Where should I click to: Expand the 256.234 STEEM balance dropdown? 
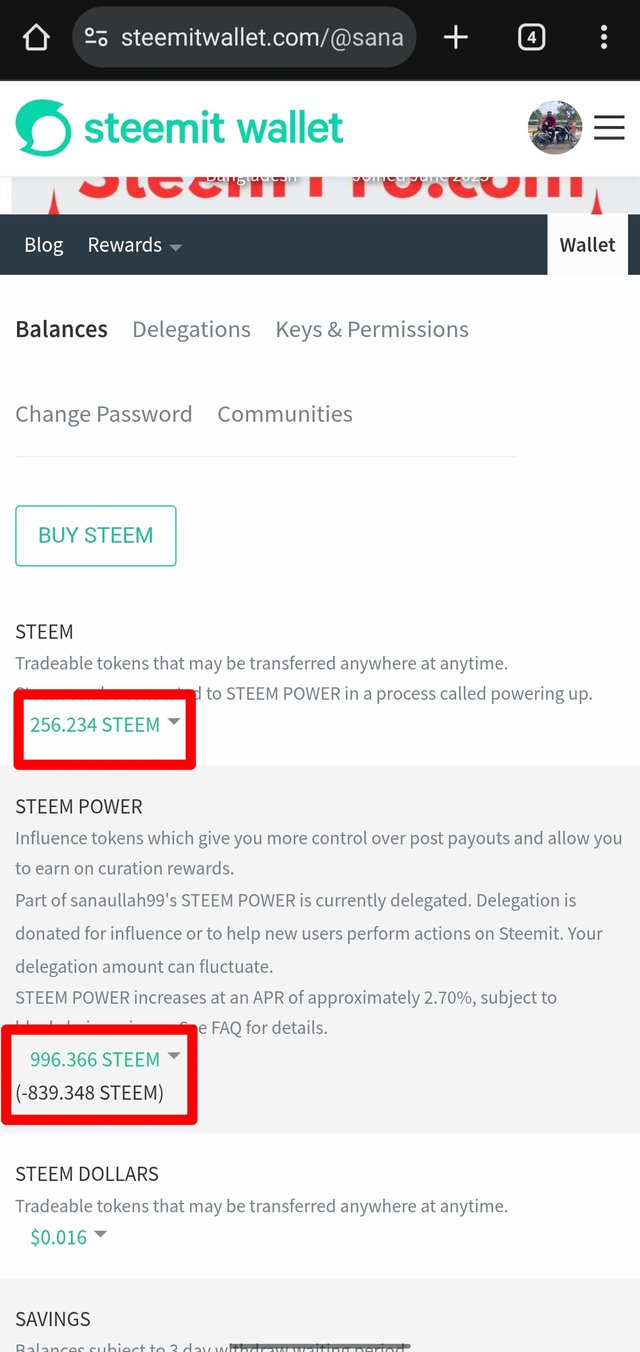pyautogui.click(x=105, y=725)
